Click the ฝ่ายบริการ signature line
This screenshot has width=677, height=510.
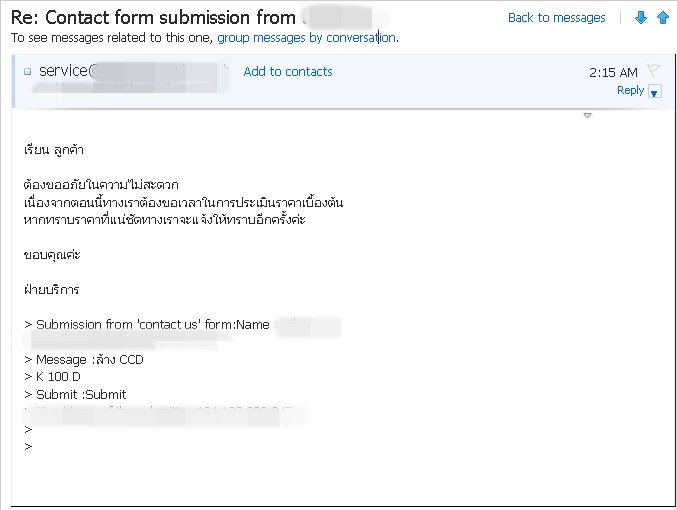coord(51,290)
